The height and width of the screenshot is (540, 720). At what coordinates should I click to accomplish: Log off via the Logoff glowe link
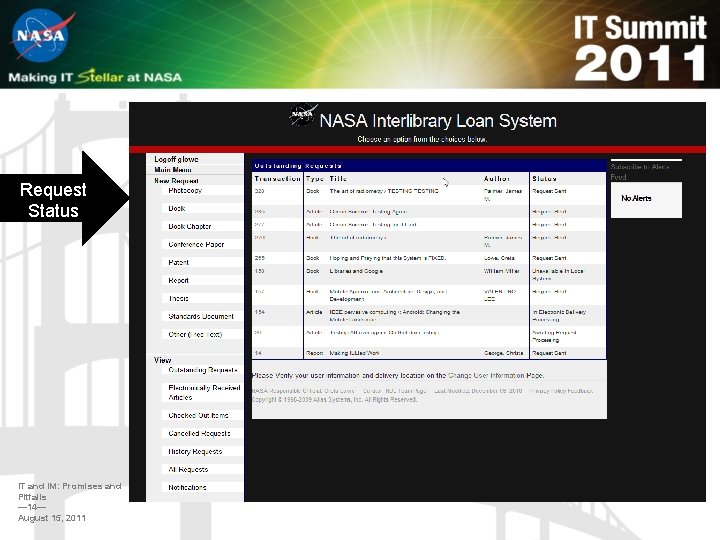tap(176, 159)
